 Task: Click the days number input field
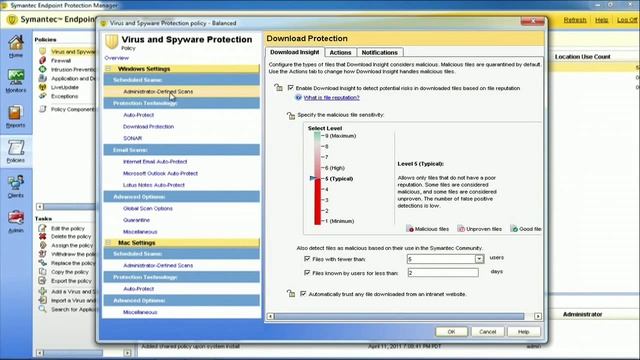(x=443, y=272)
